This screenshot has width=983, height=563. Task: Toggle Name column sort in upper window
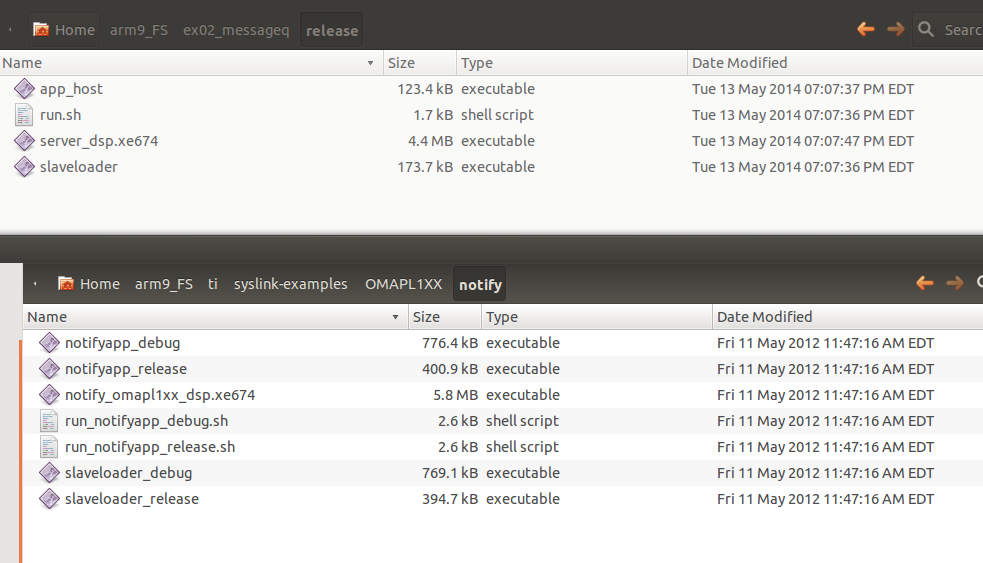pos(191,63)
